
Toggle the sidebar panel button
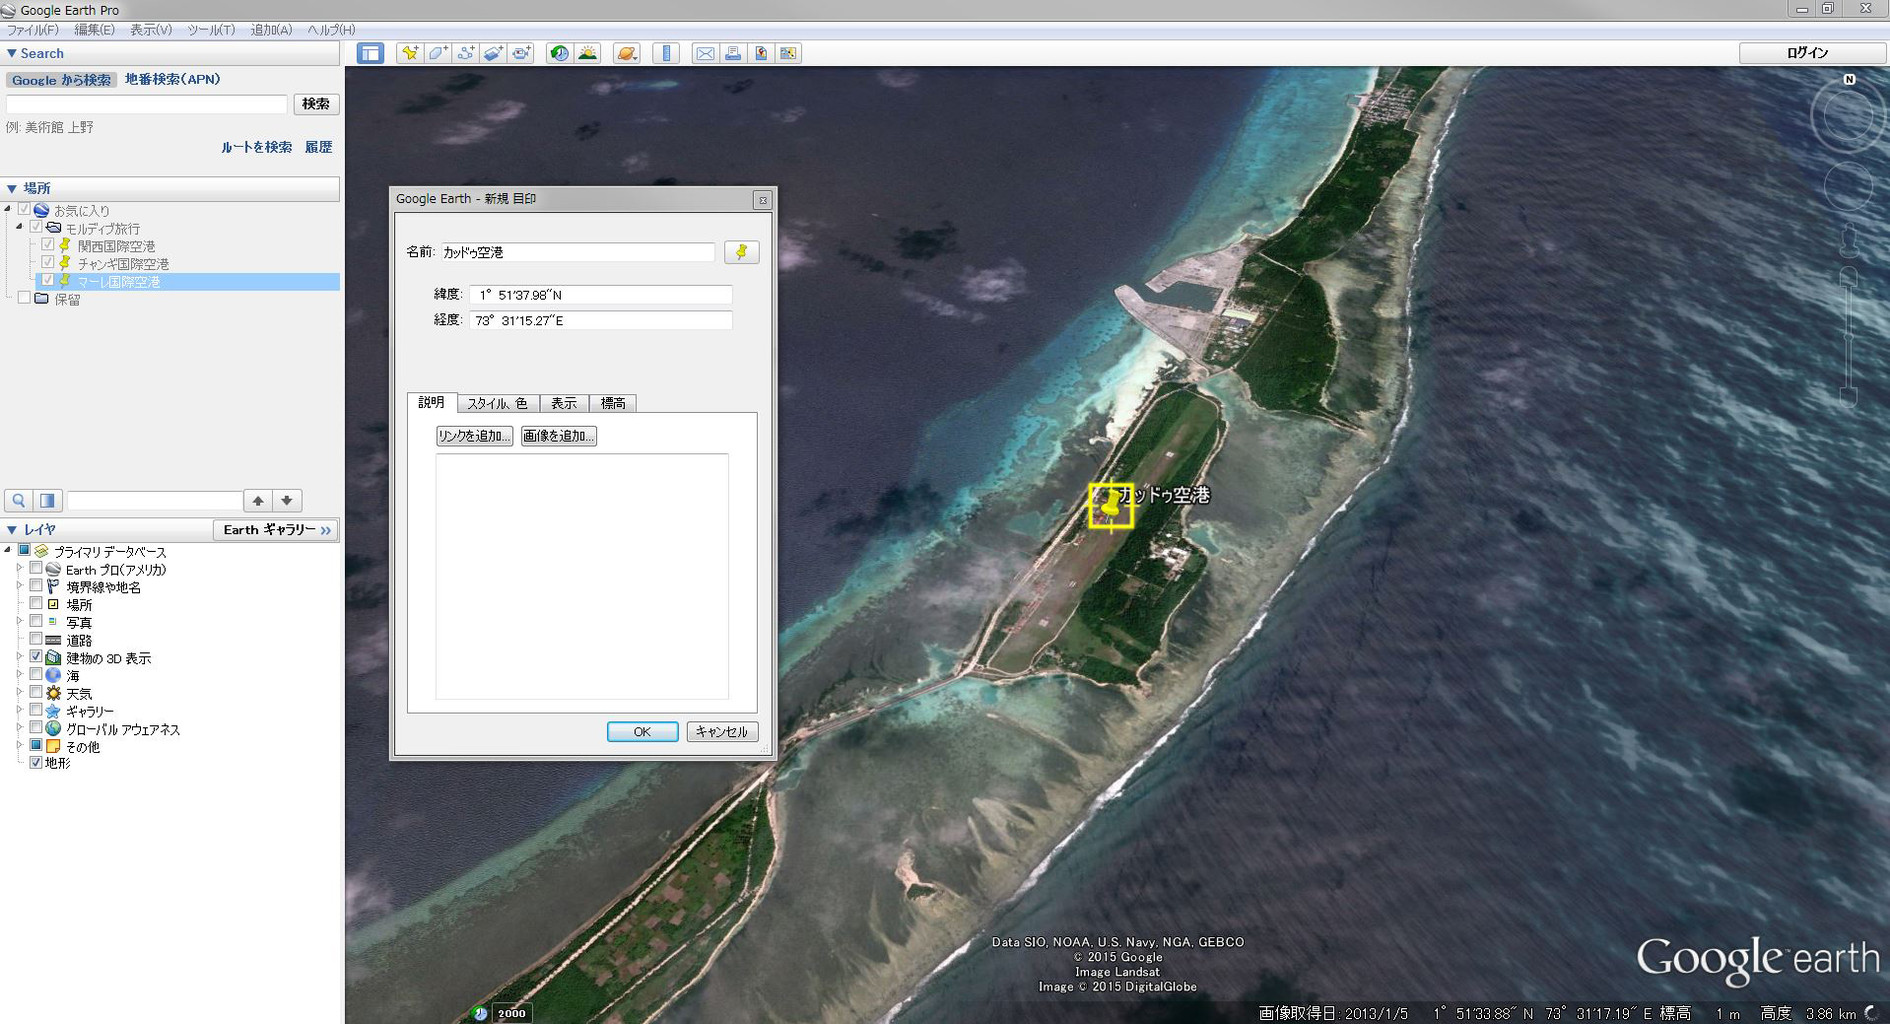click(370, 54)
